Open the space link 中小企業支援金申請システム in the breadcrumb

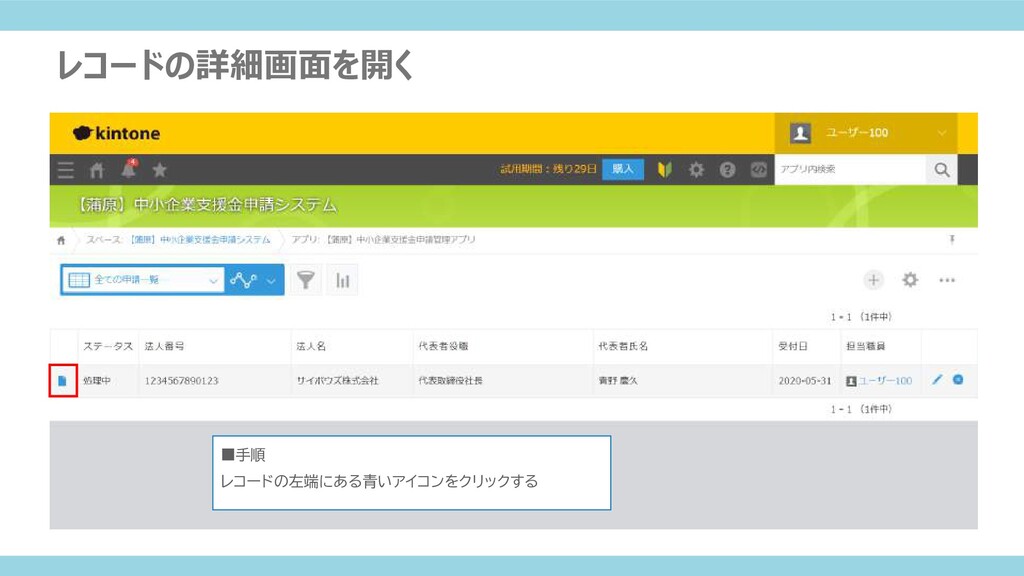(200, 240)
